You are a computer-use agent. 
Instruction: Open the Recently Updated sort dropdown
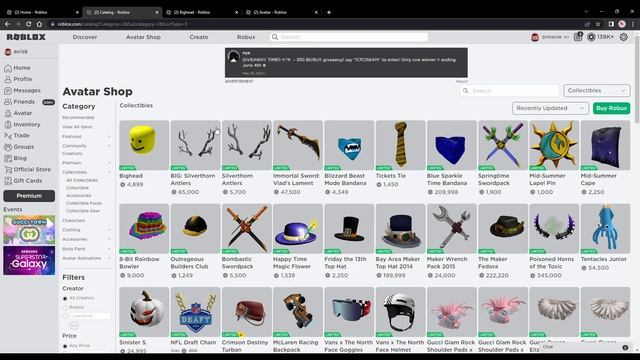(x=550, y=108)
